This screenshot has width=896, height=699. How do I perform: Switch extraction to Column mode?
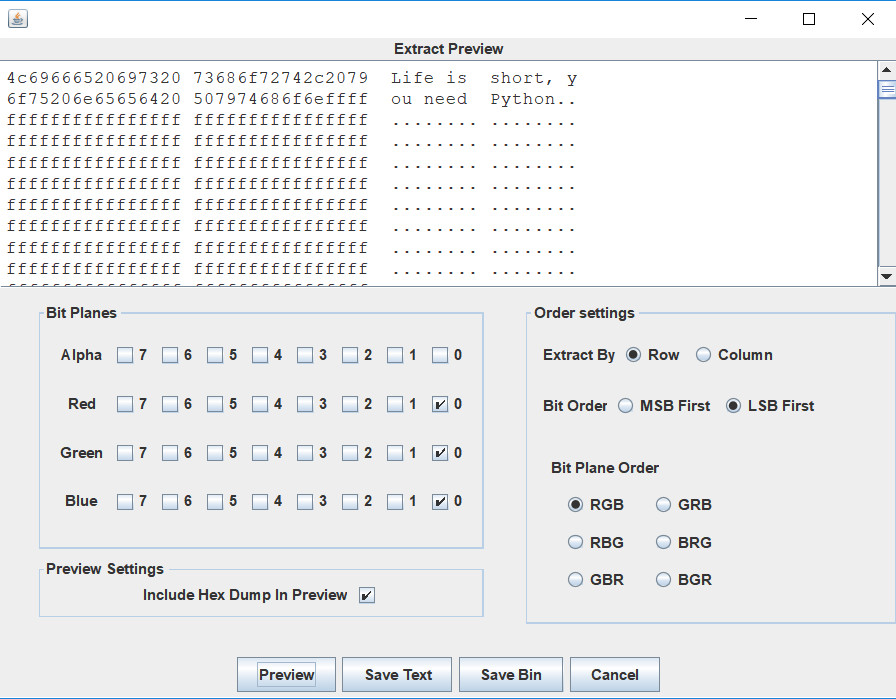703,355
